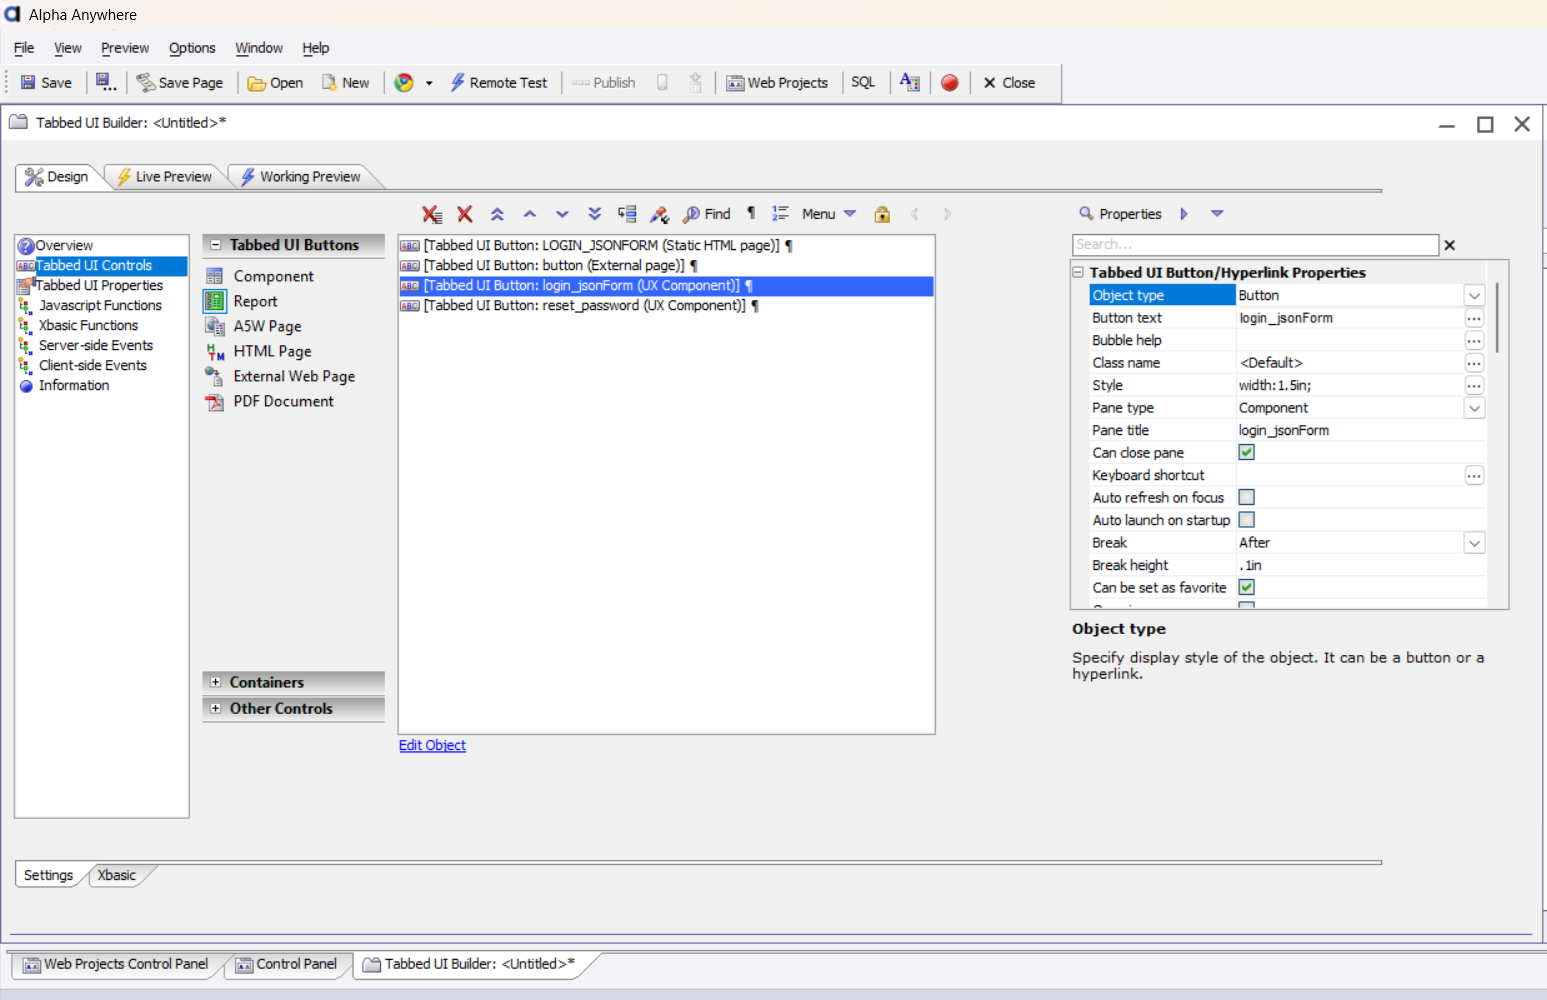
Task: Click the Edit Object link
Action: [x=432, y=745]
